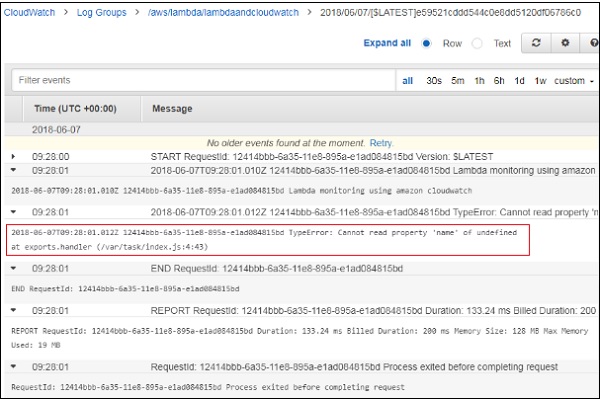Click the Expand all link
Screen dimensions: 600x399
tap(387, 43)
